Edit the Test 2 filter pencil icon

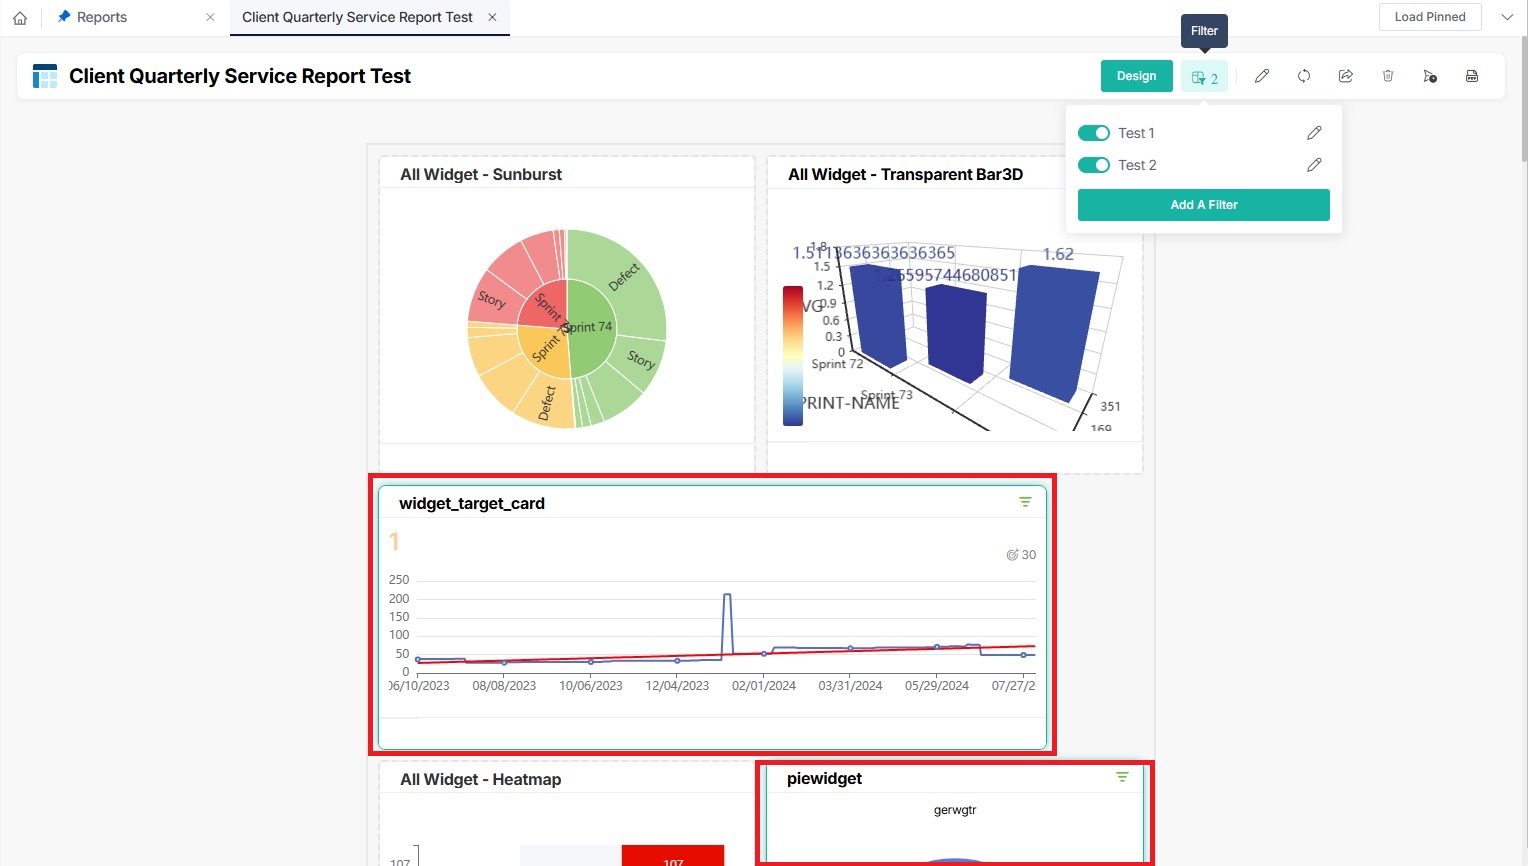click(x=1314, y=165)
